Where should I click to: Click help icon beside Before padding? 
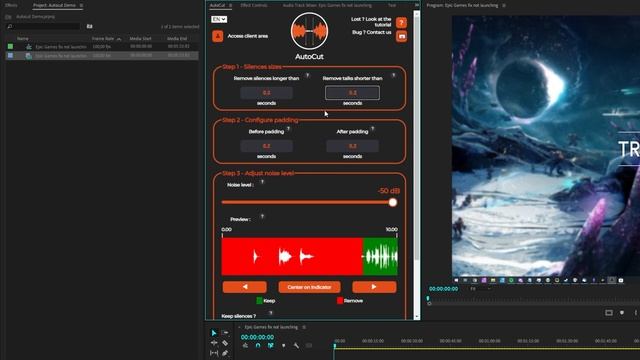coord(288,129)
